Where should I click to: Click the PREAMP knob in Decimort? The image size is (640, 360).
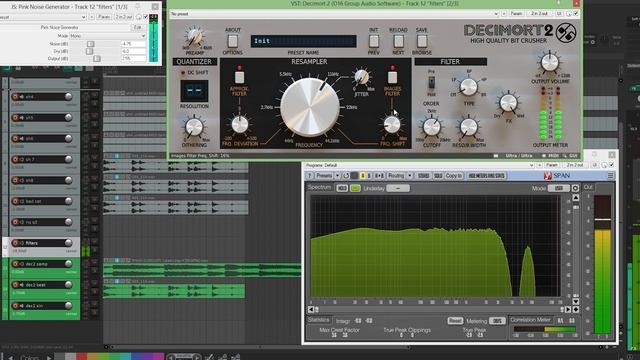tap(194, 37)
